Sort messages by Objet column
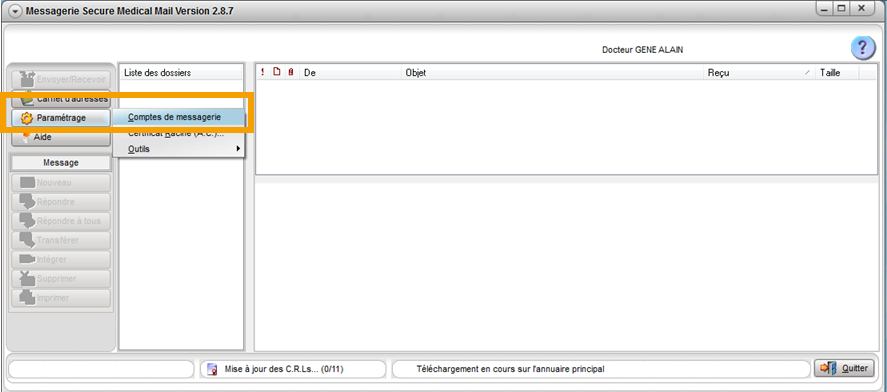Viewport: 887px width, 392px height. point(552,72)
